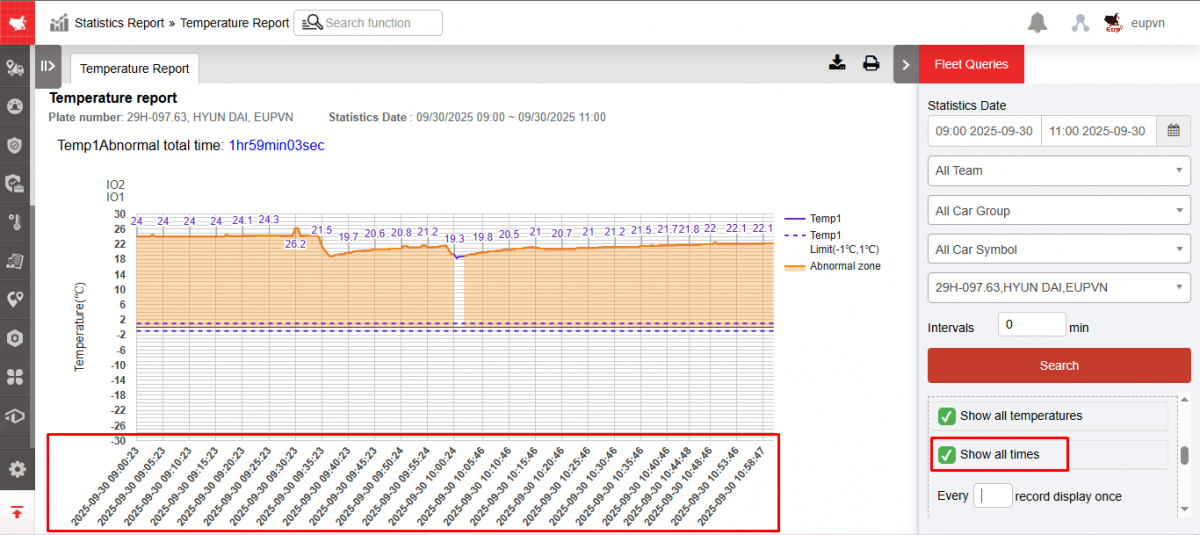Open the vehicle 29H-097.63 plate dropdown
The image size is (1200, 535).
pos(1059,288)
